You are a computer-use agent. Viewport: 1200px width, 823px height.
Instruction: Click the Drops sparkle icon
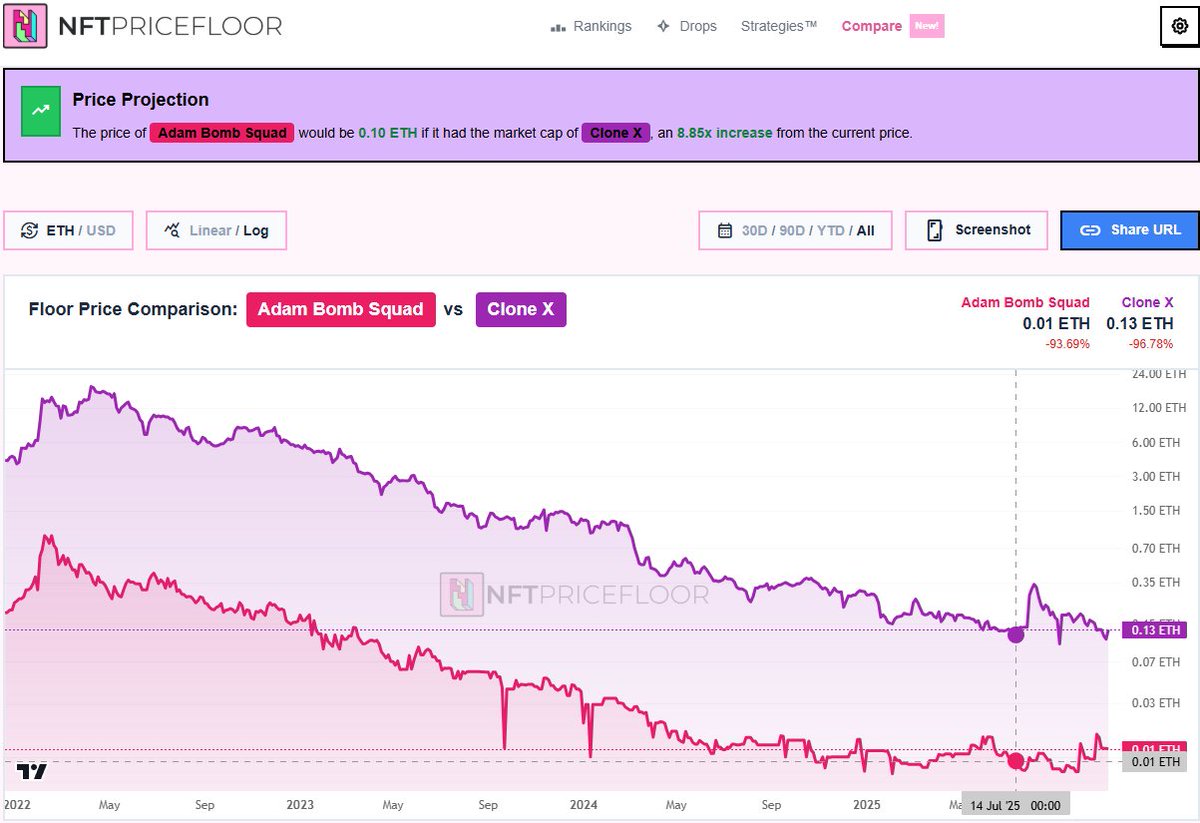point(663,26)
